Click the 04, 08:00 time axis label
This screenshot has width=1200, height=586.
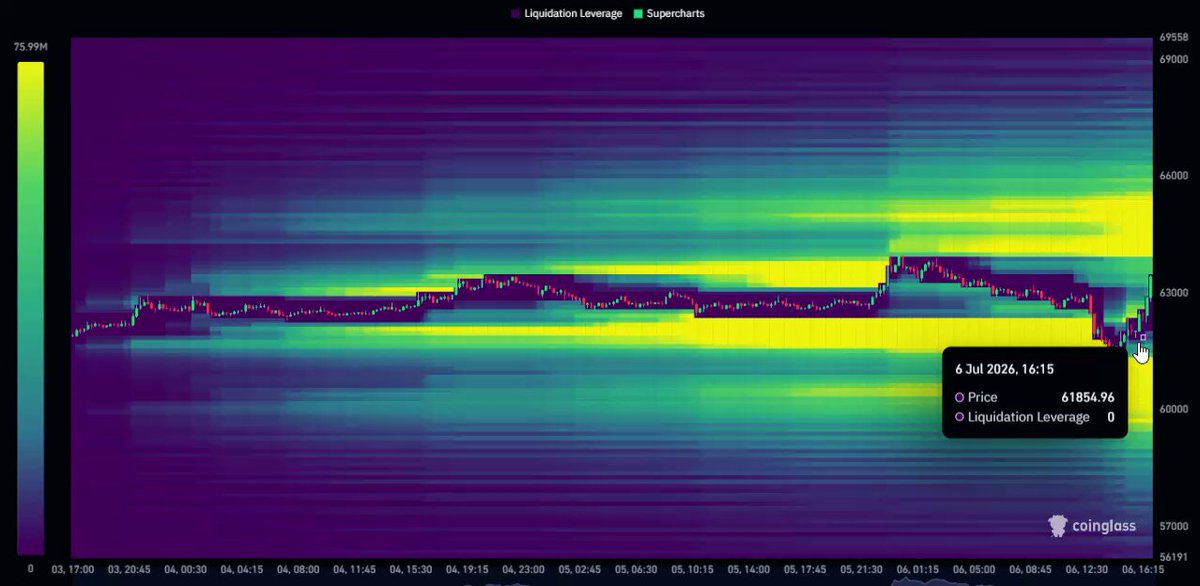pos(299,569)
